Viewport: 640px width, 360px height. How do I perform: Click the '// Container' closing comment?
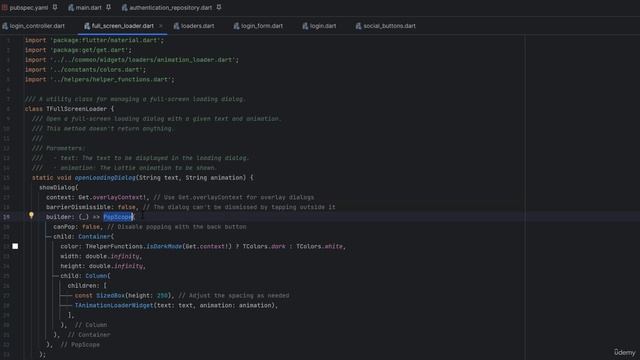pyautogui.click(x=89, y=335)
